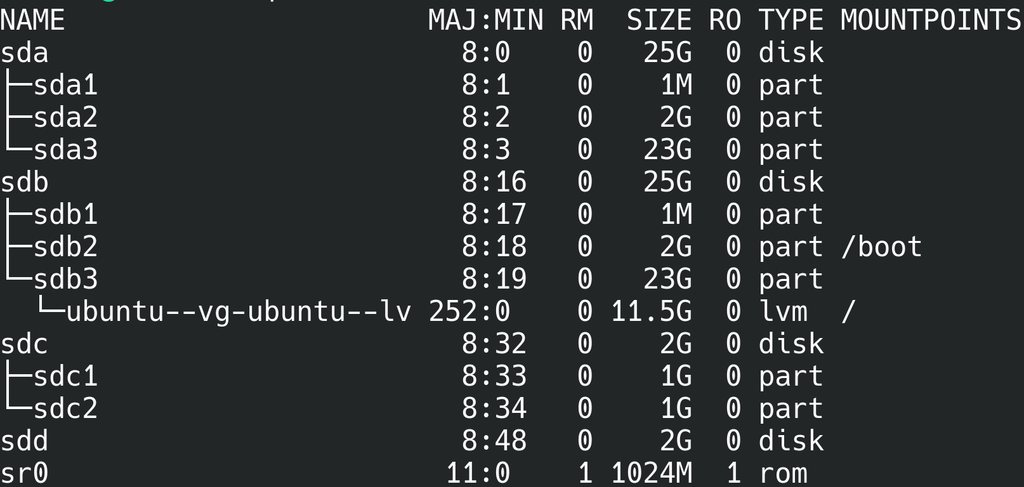Select the sda1 partition entry
The image size is (1024, 487).
click(65, 86)
